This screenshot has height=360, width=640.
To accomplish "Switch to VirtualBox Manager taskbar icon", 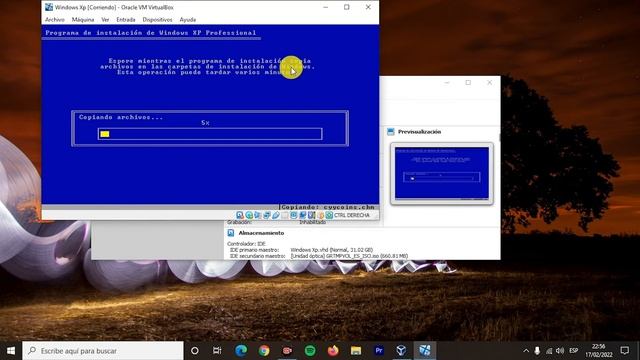I will [402, 351].
